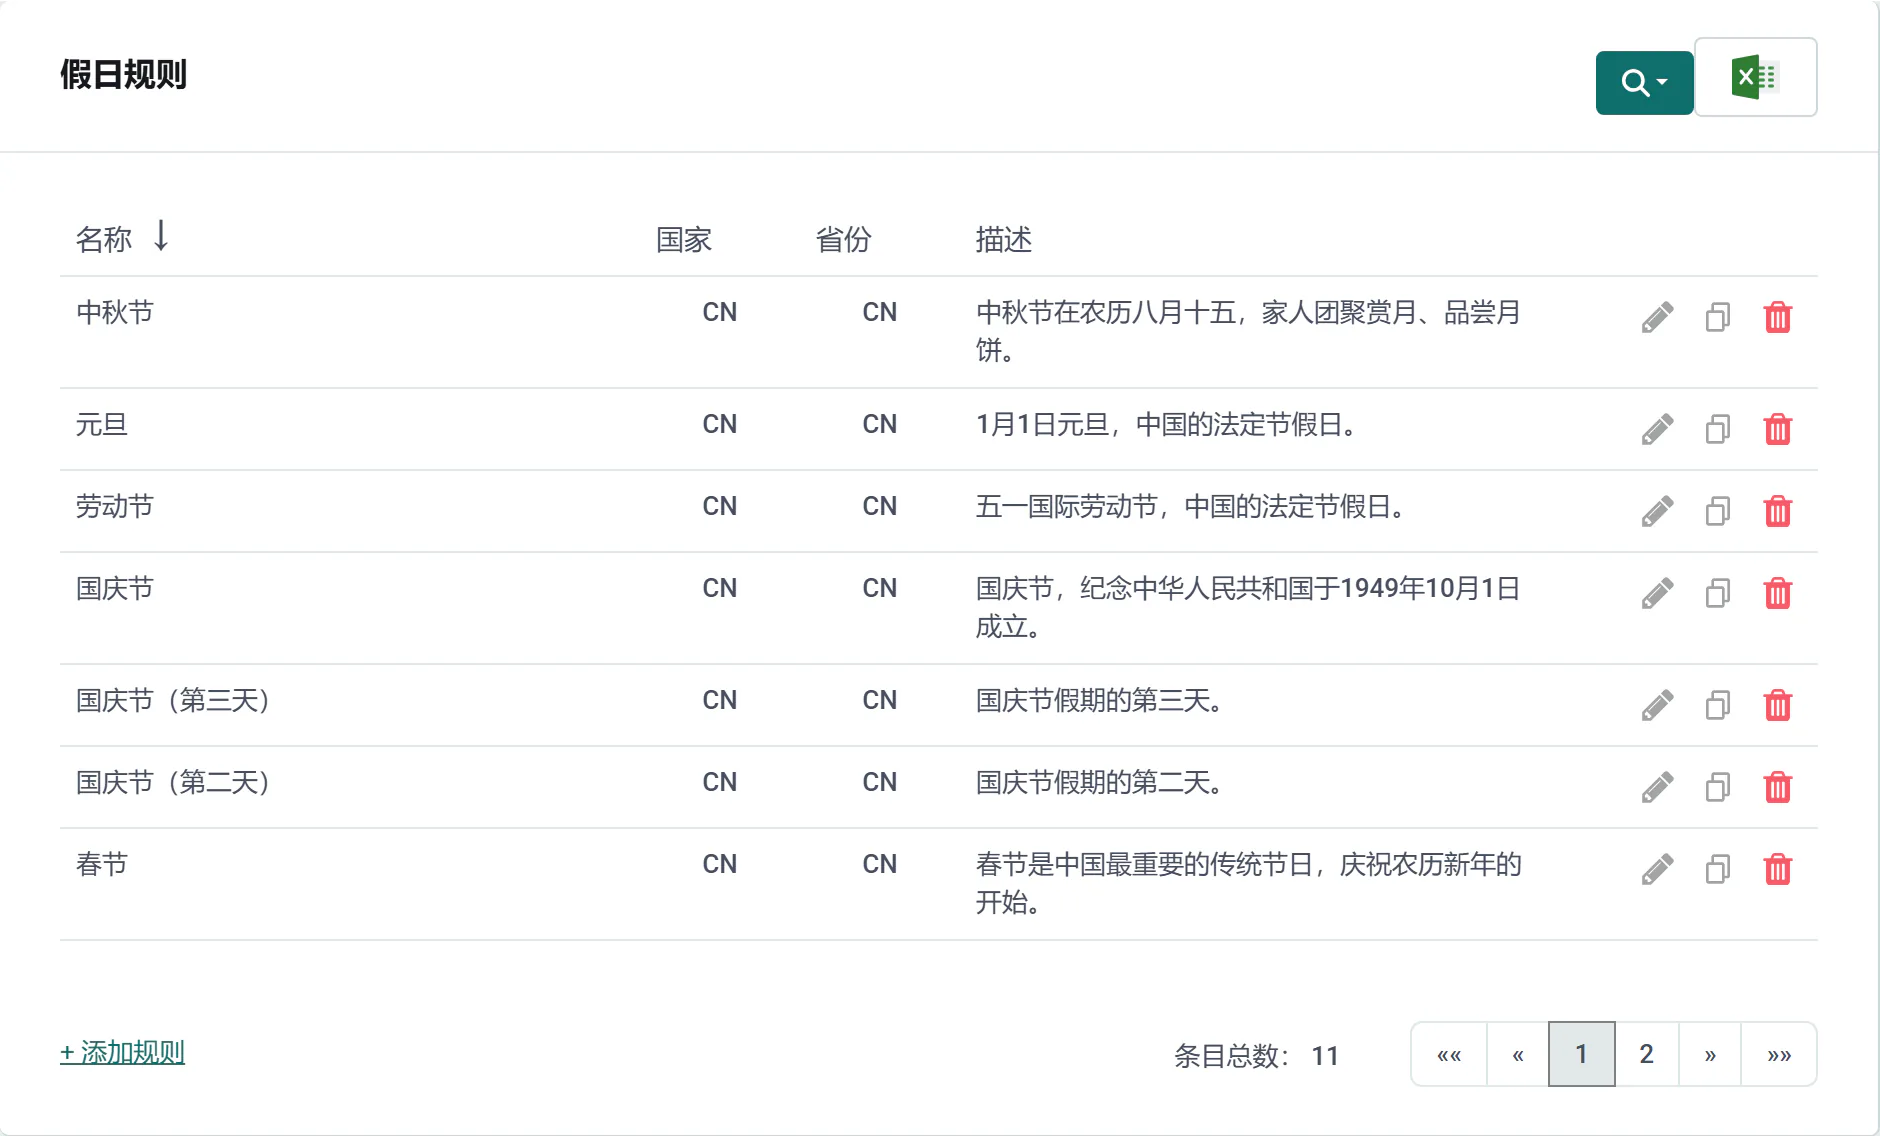Go to page 2
Viewport: 1880px width, 1136px height.
point(1647,1054)
